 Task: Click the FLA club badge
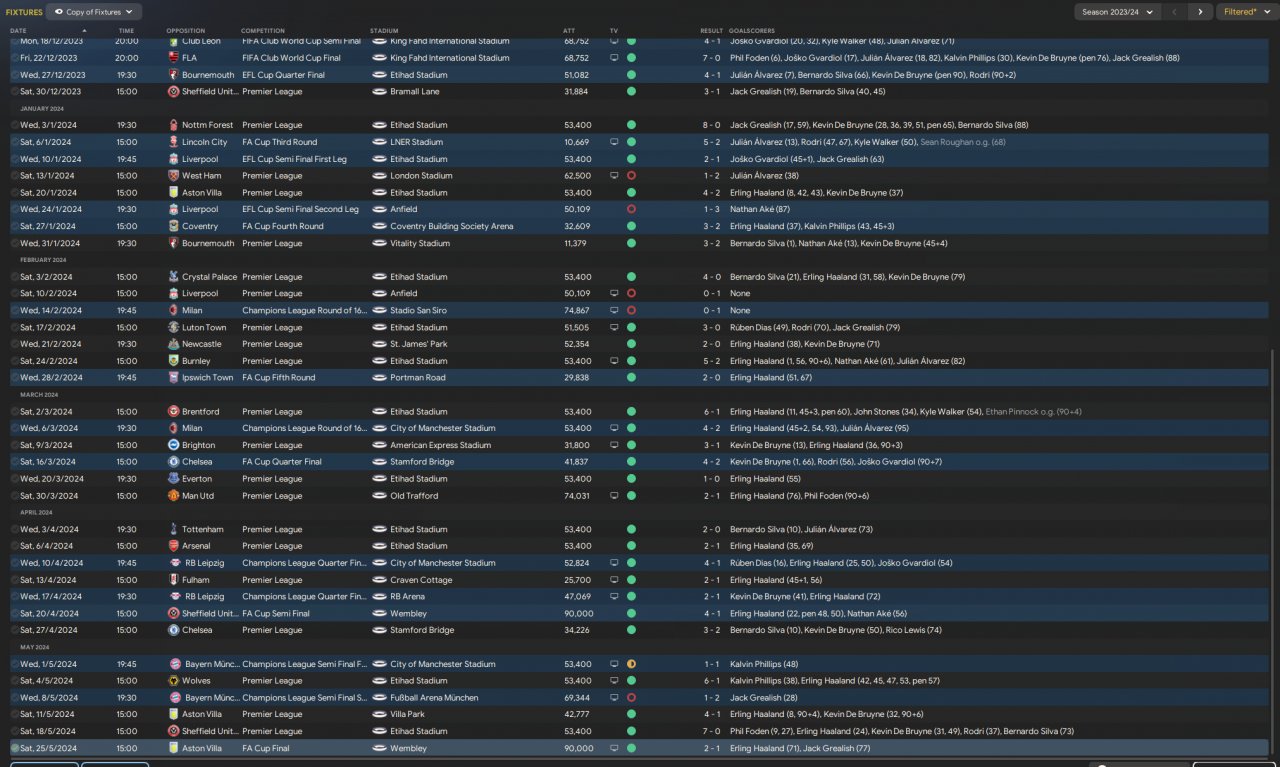pyautogui.click(x=174, y=58)
